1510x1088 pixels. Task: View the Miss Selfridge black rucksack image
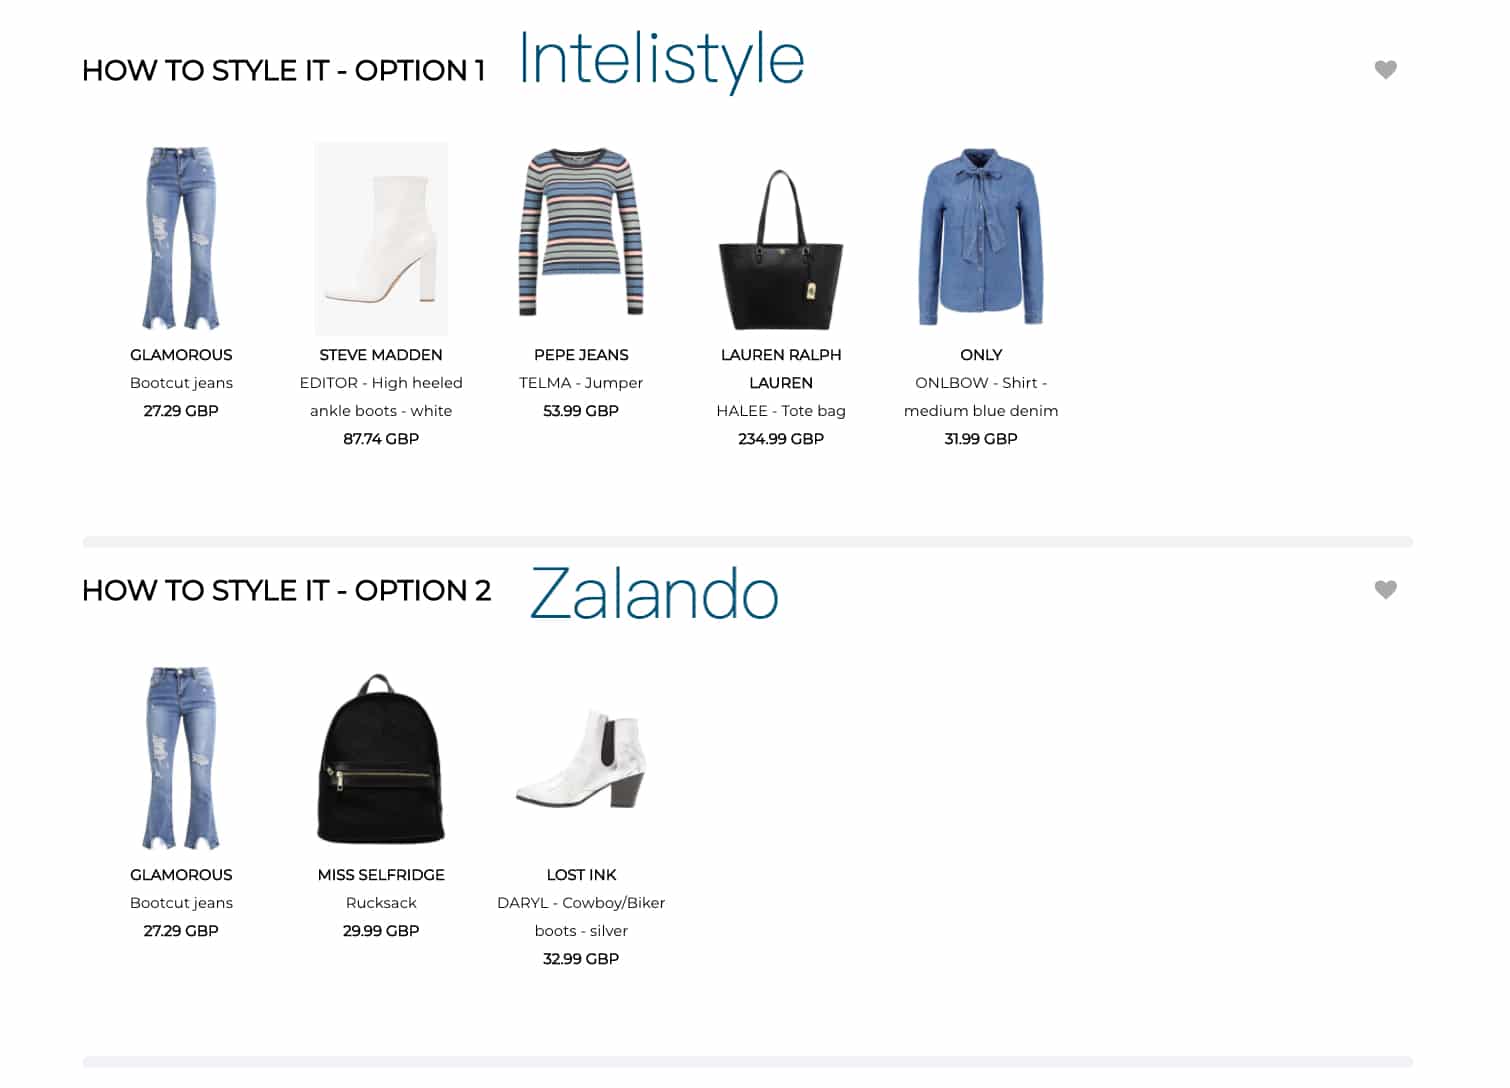[x=381, y=759]
